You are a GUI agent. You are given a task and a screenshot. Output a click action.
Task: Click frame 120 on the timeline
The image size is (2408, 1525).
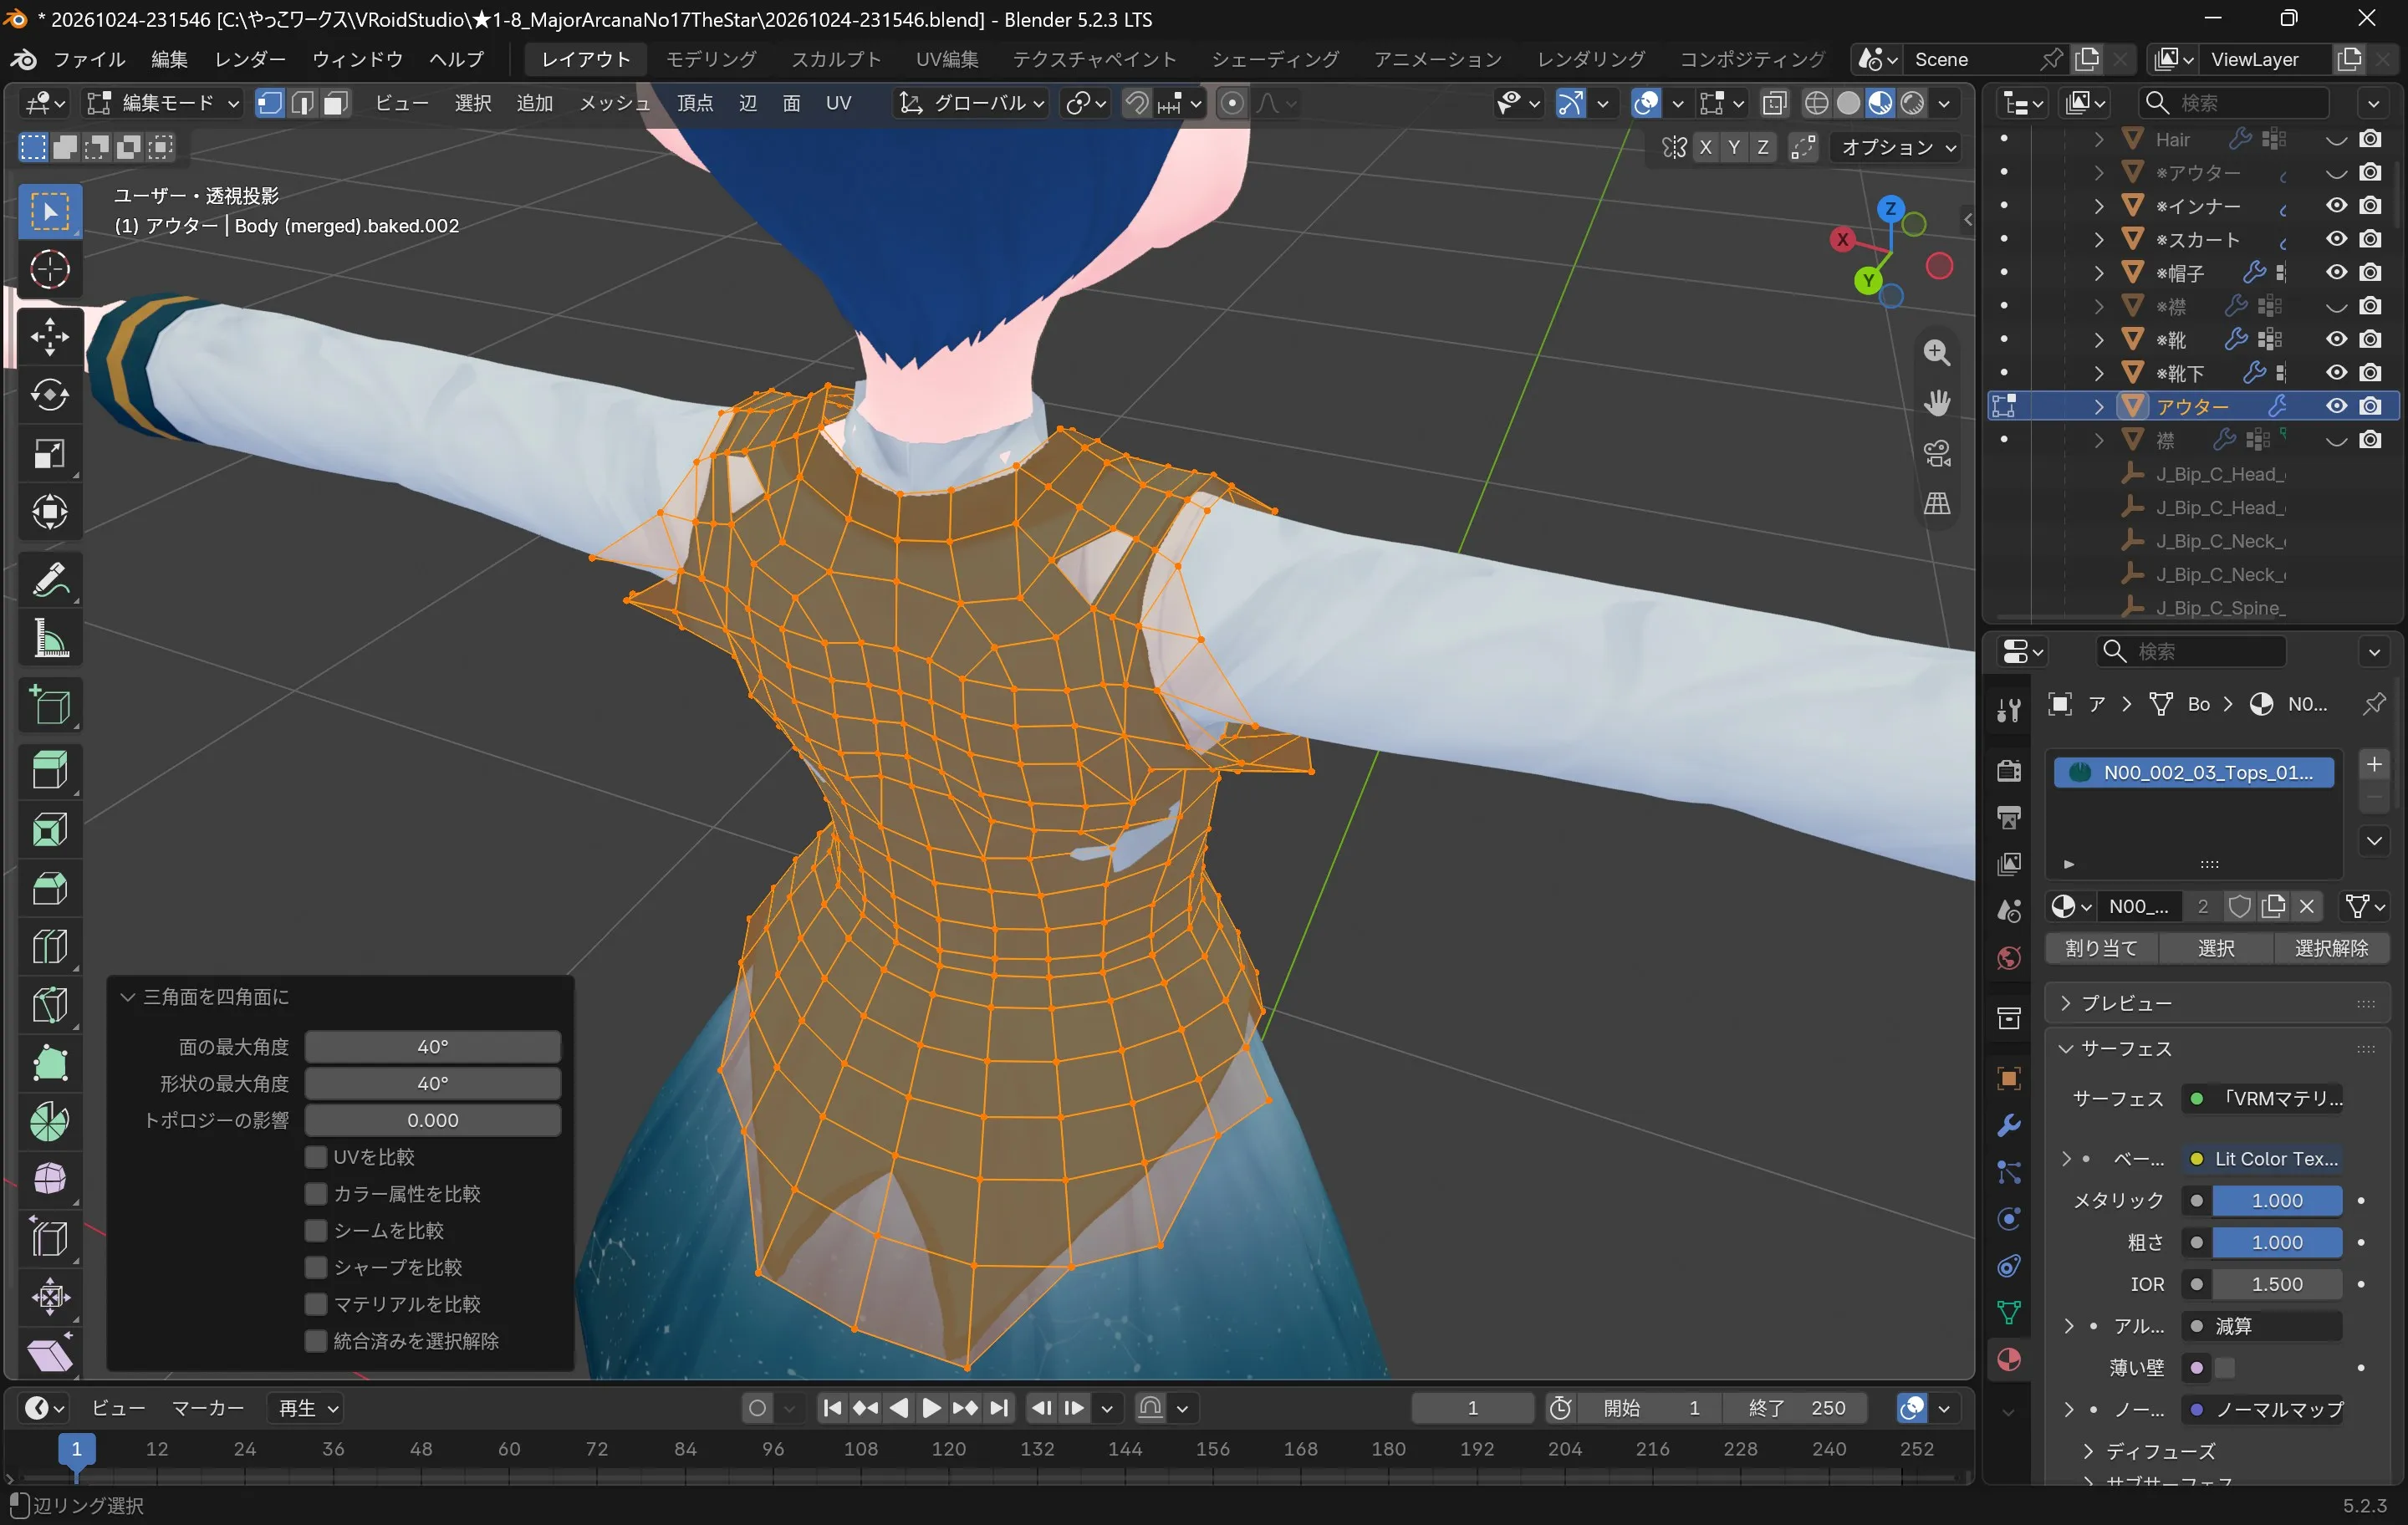point(948,1449)
